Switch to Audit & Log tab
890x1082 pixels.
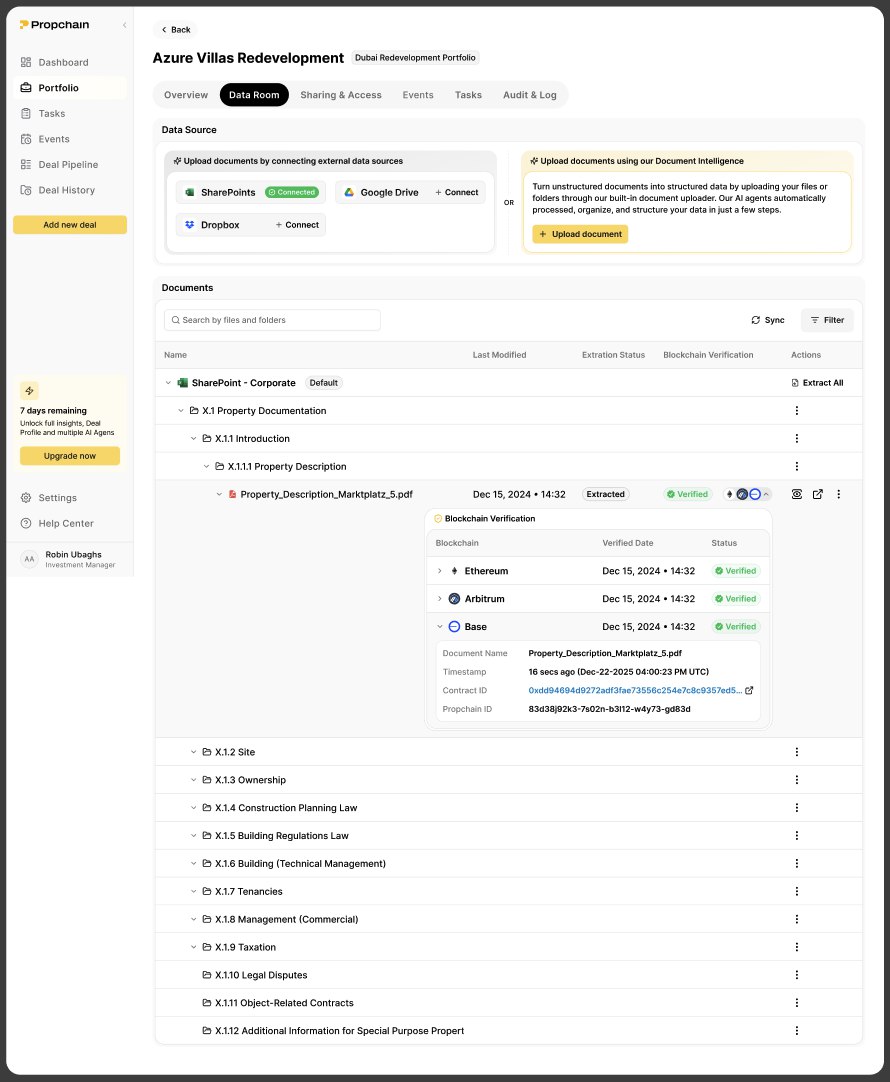tap(530, 95)
